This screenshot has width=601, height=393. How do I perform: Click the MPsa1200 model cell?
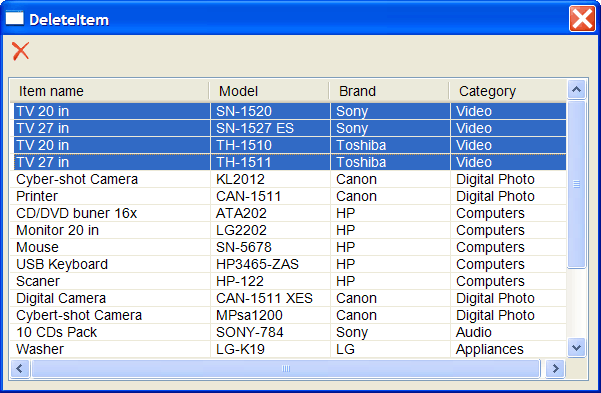tap(270, 315)
